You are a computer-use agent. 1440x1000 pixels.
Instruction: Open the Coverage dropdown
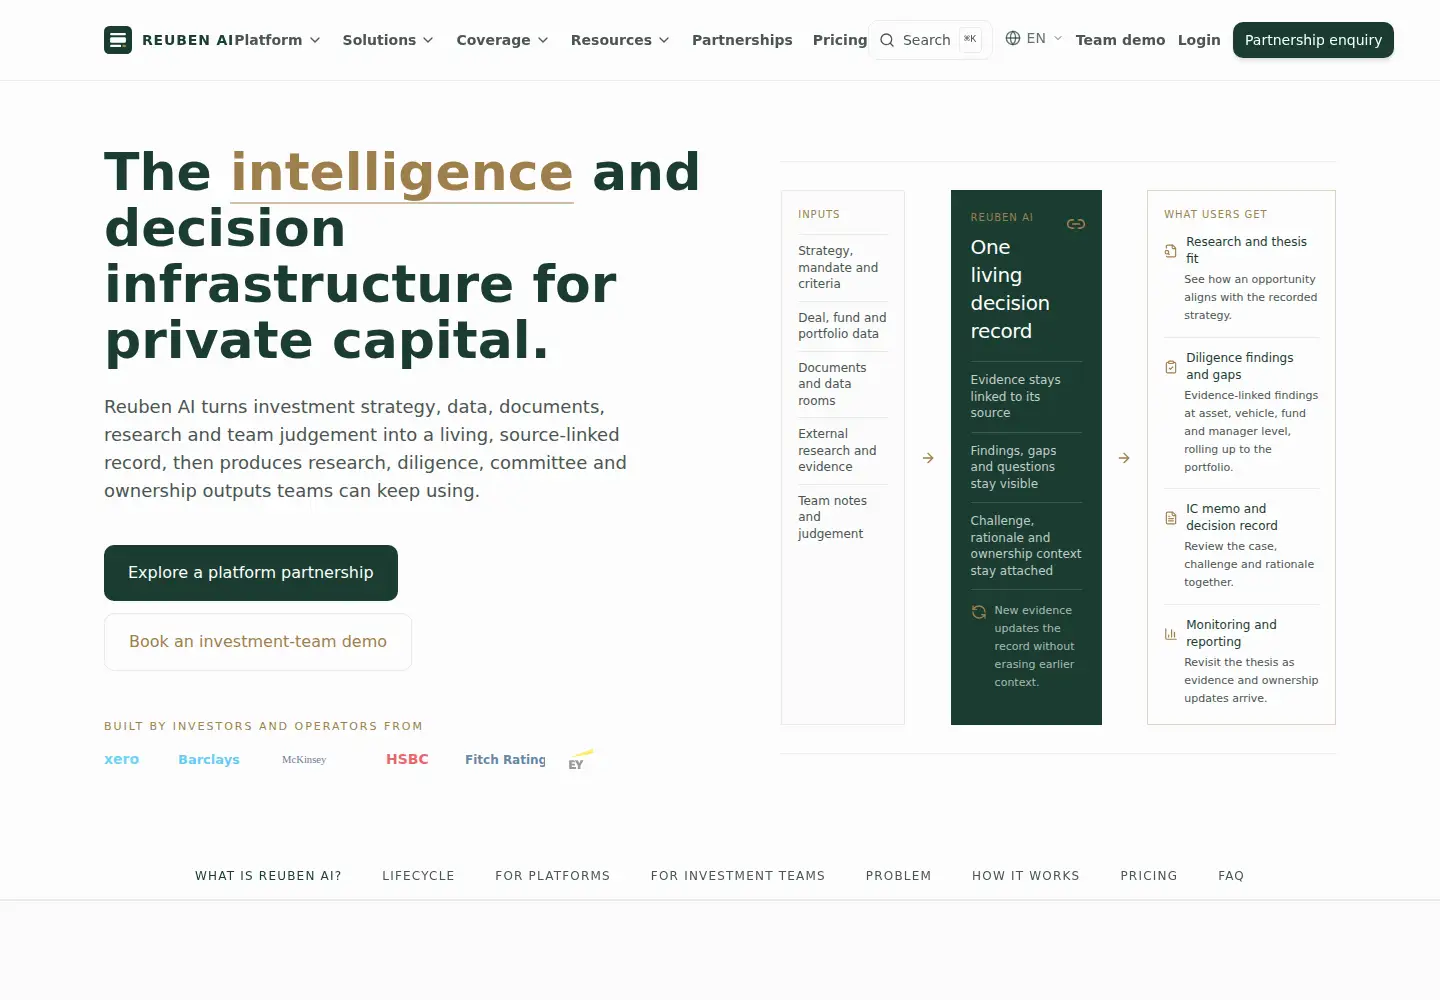pyautogui.click(x=502, y=40)
